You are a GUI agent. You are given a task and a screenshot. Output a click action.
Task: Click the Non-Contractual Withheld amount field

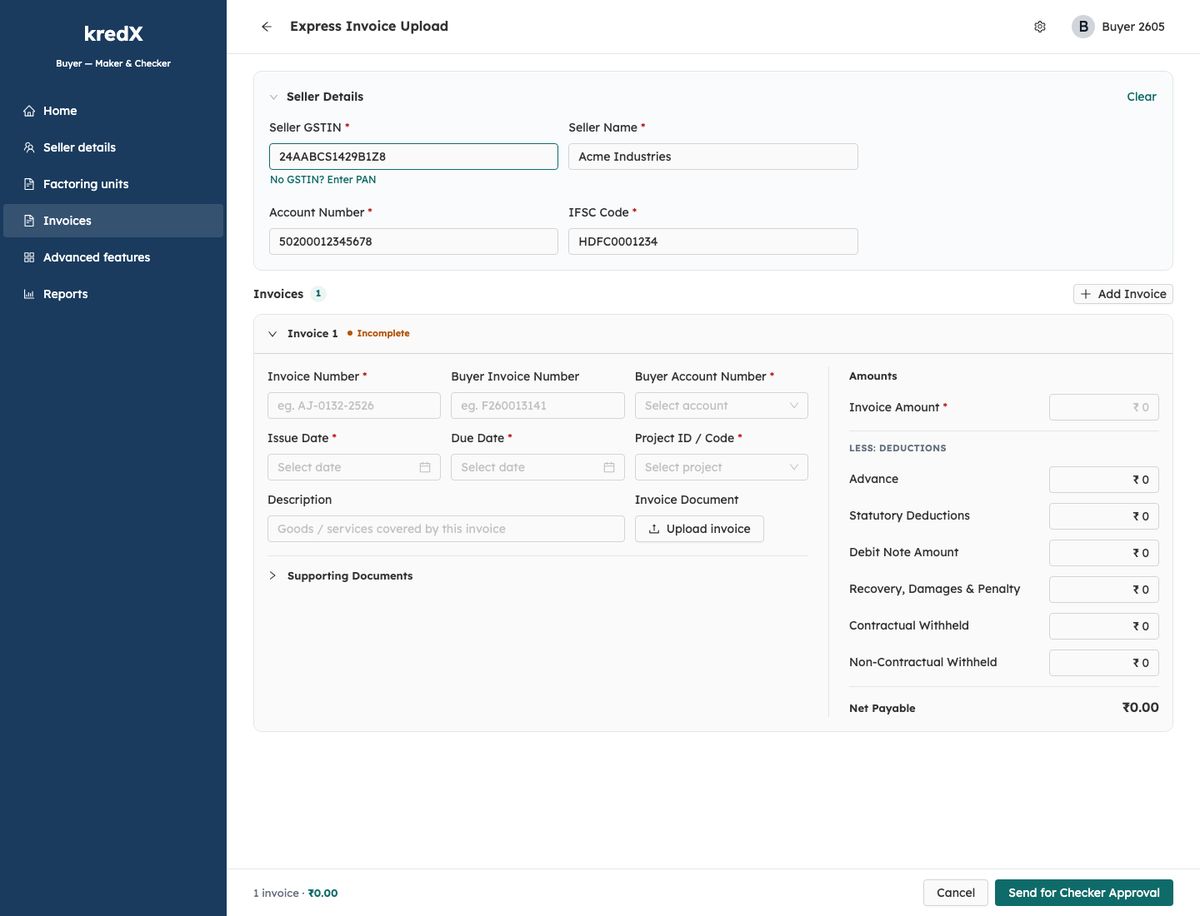[1104, 663]
